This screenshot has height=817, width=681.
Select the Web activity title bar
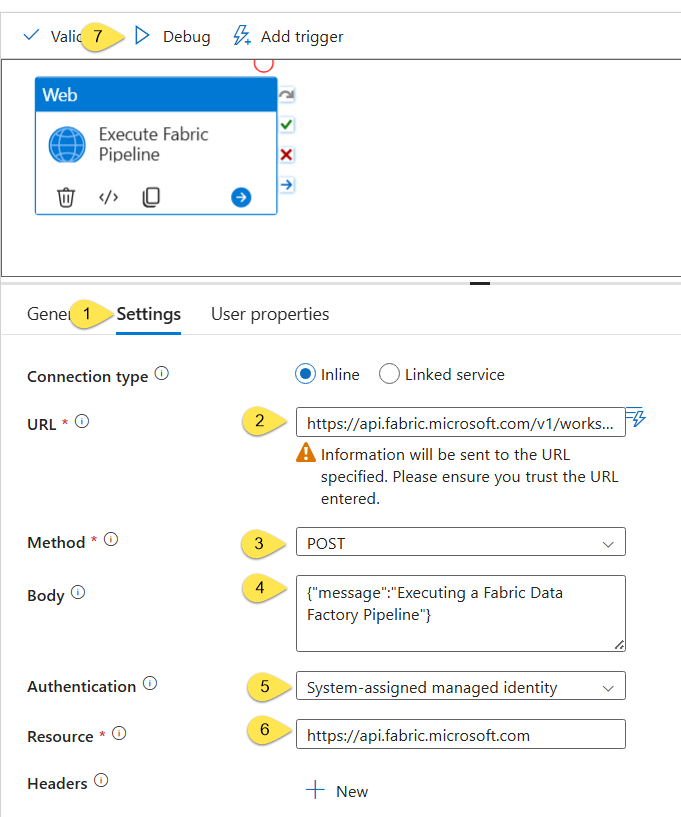(x=156, y=95)
